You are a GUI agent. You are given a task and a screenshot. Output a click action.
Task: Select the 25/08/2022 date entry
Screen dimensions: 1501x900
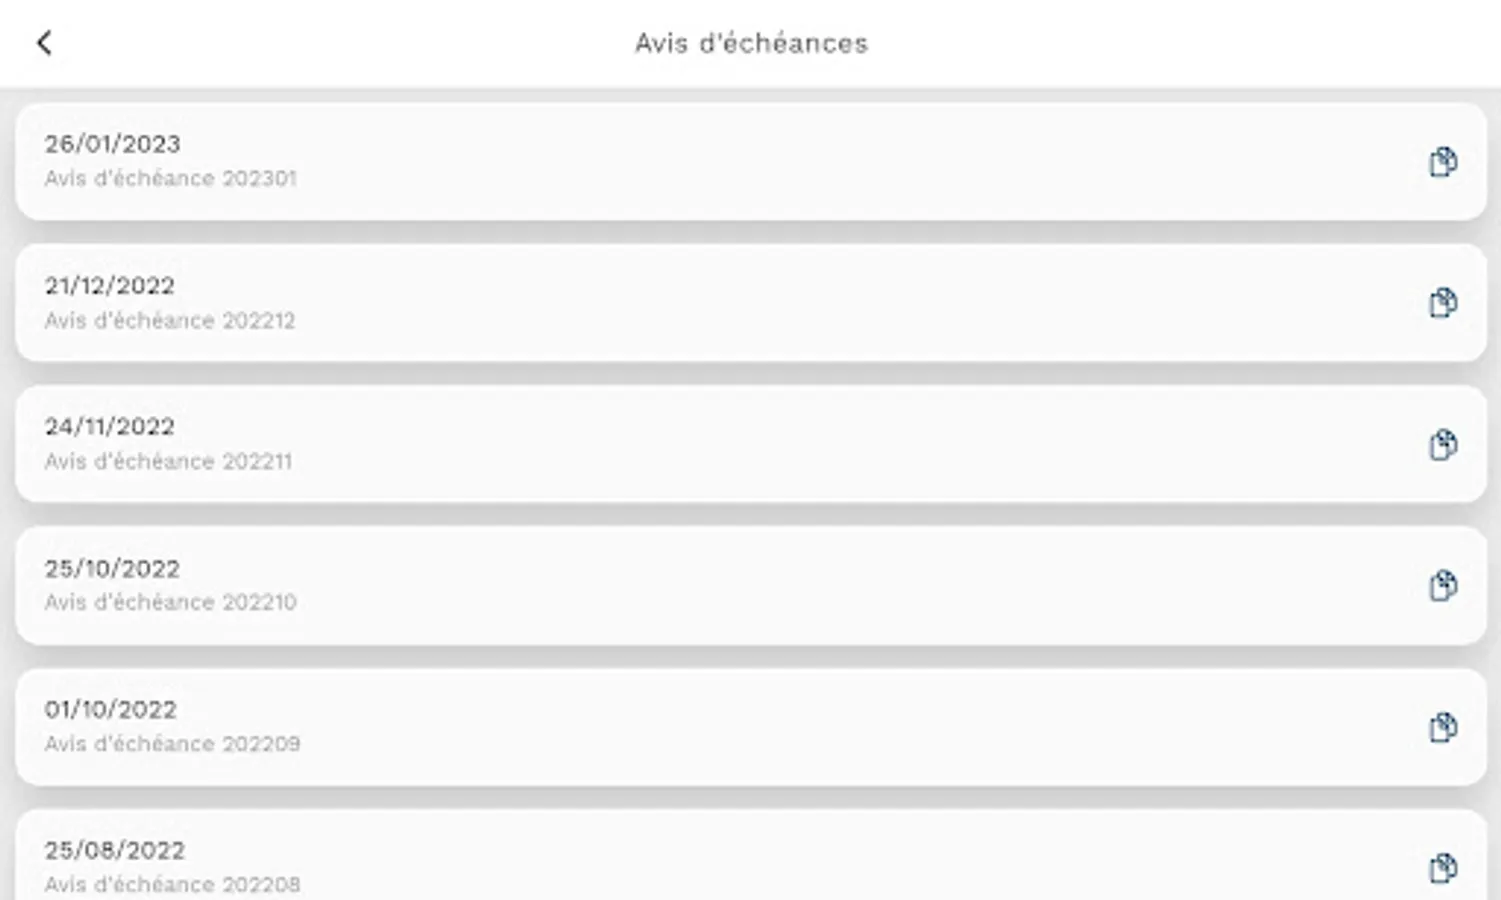pos(114,851)
